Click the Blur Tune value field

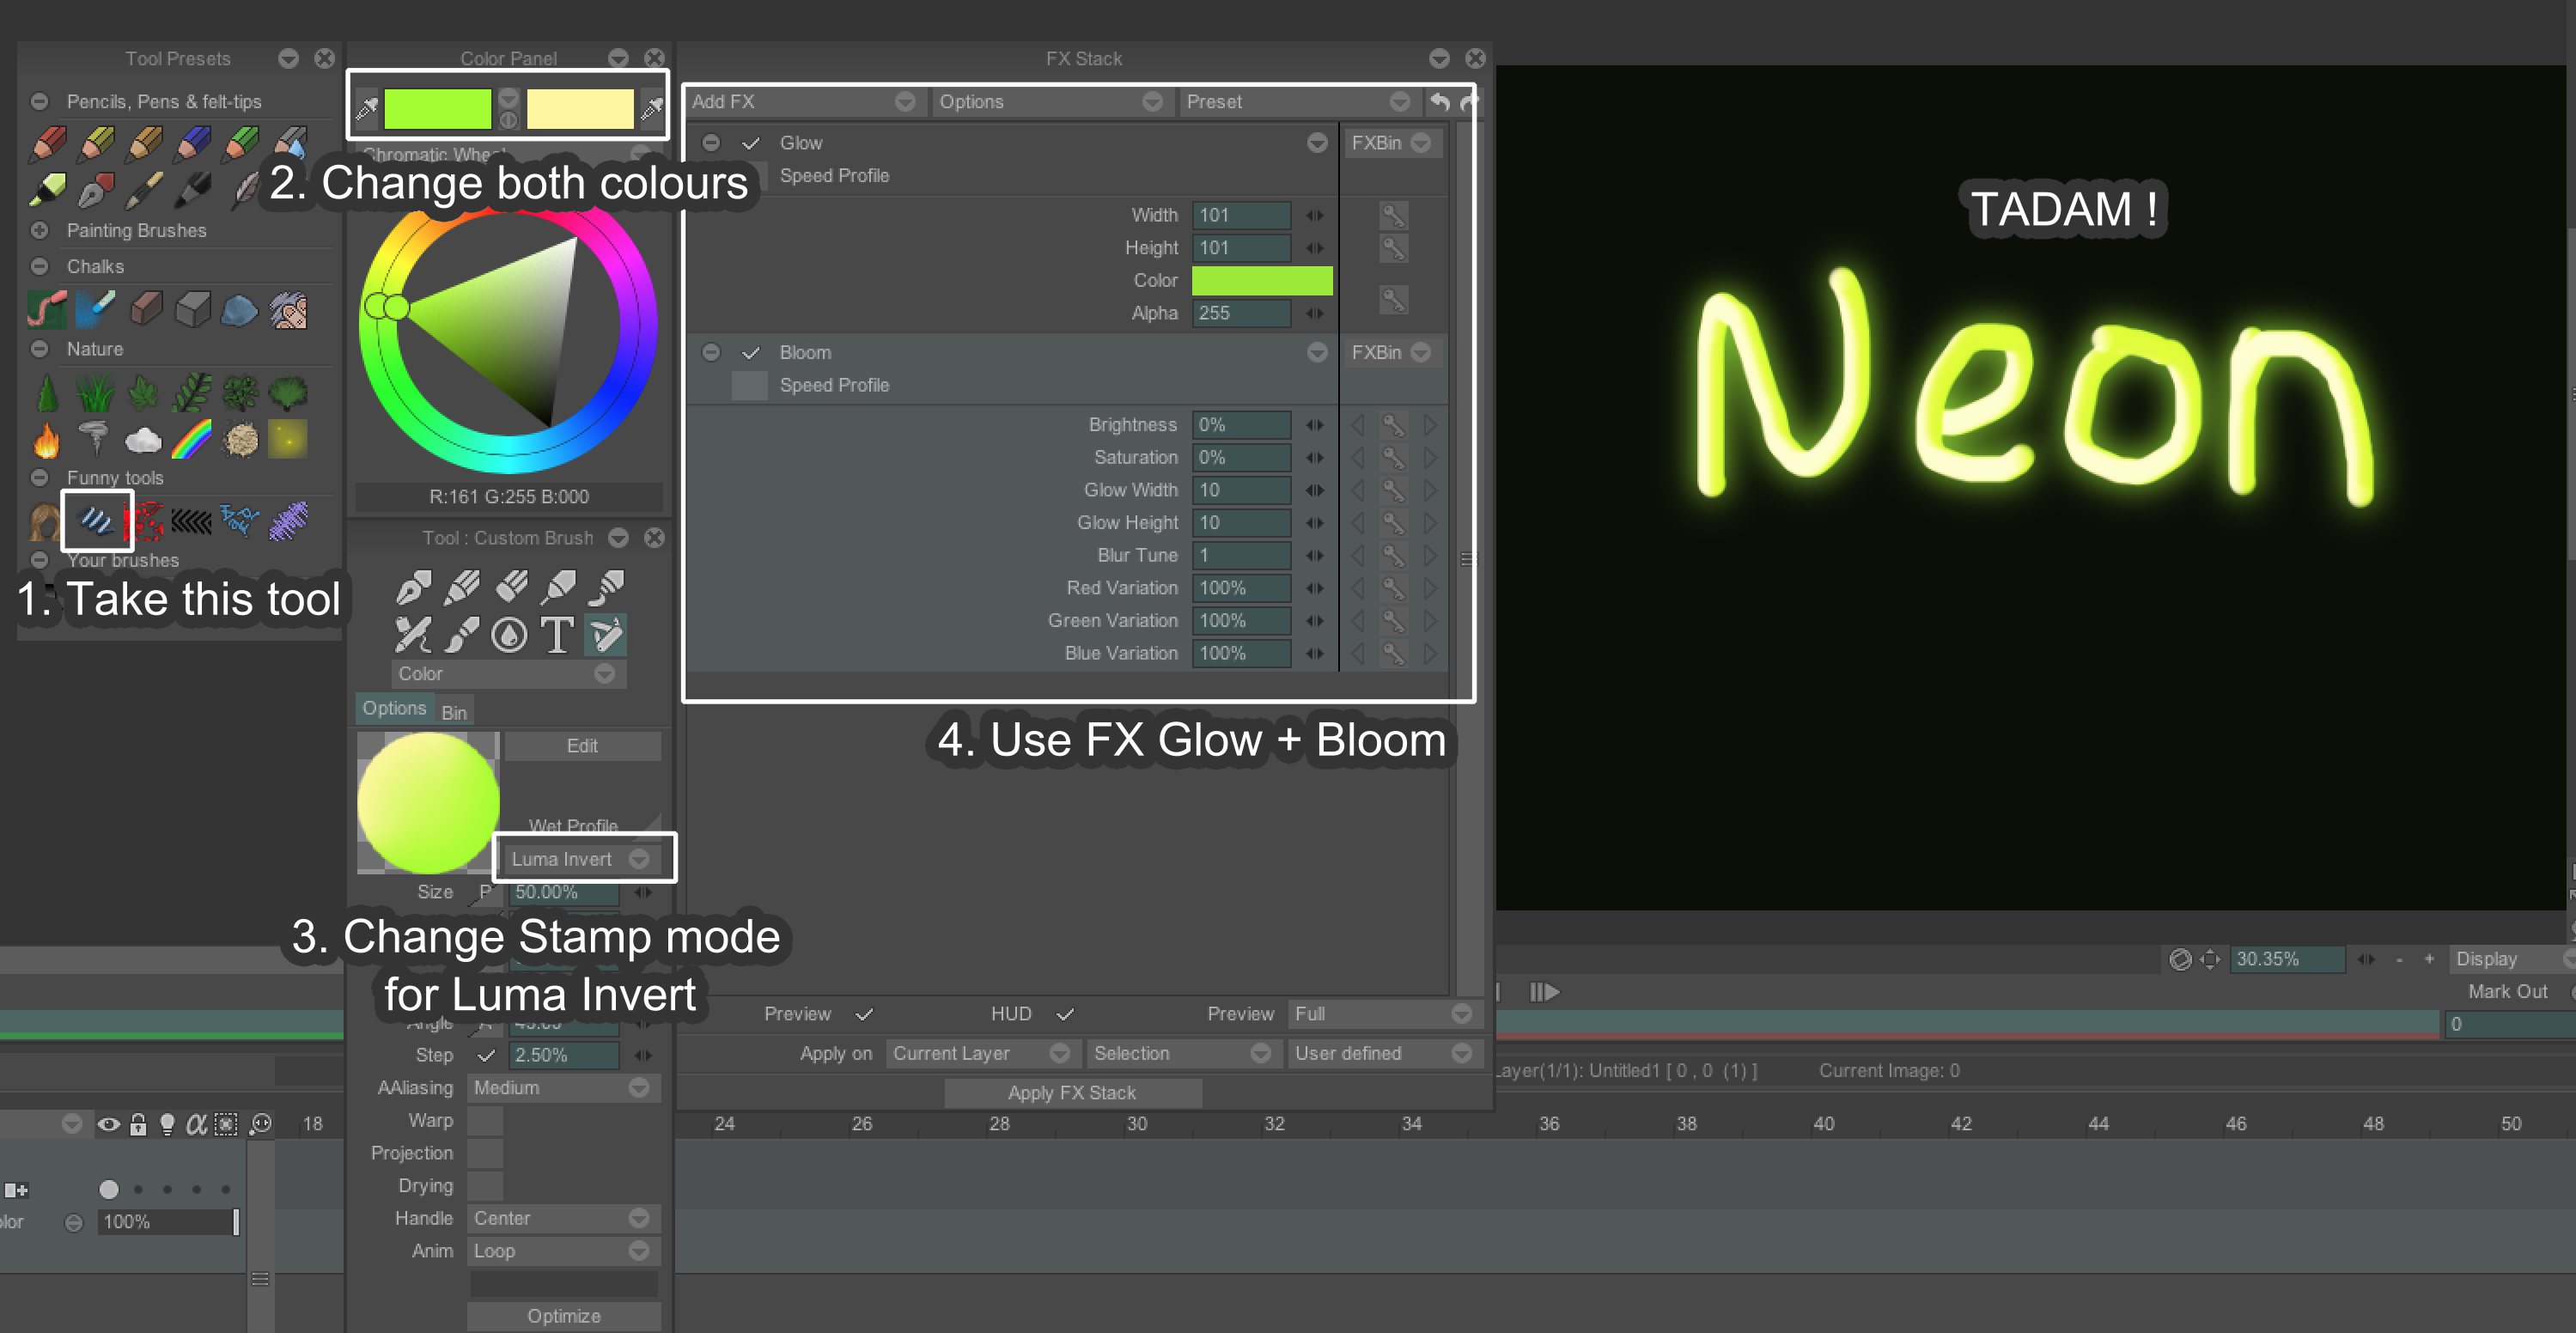1240,556
